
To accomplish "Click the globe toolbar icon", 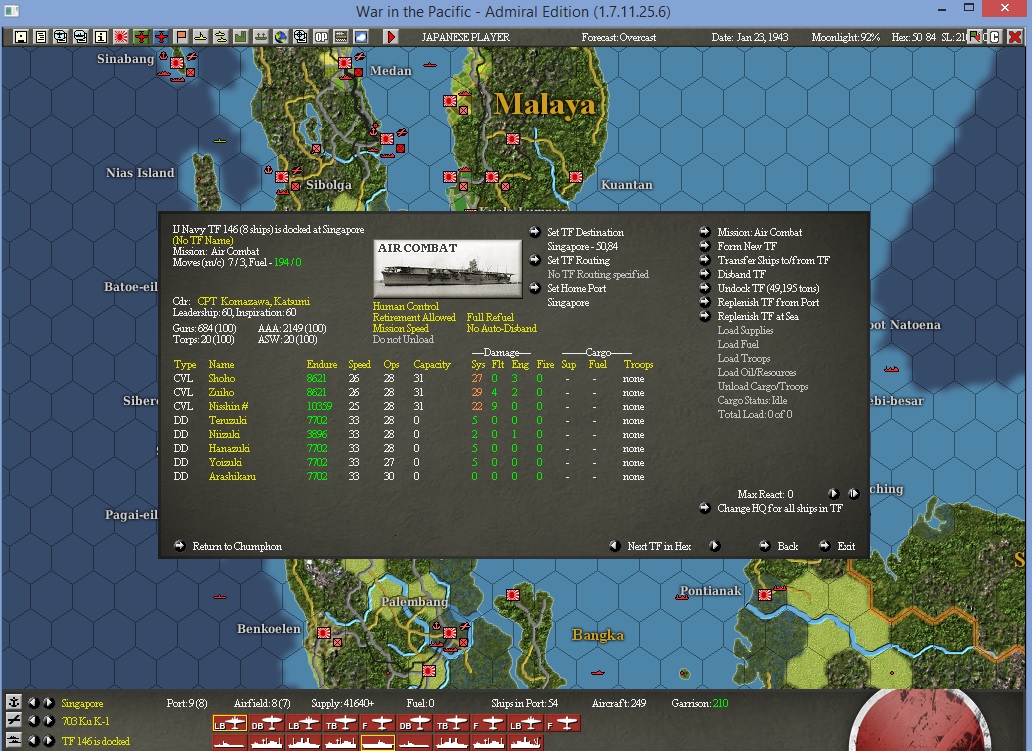I will 281,37.
